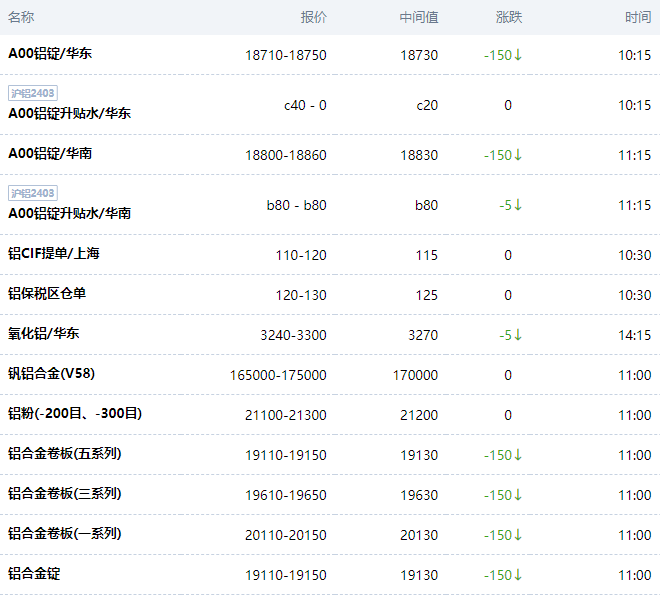The image size is (660, 604).
Task: Open the 氧化铝/华东 link
Action: pyautogui.click(x=44, y=333)
